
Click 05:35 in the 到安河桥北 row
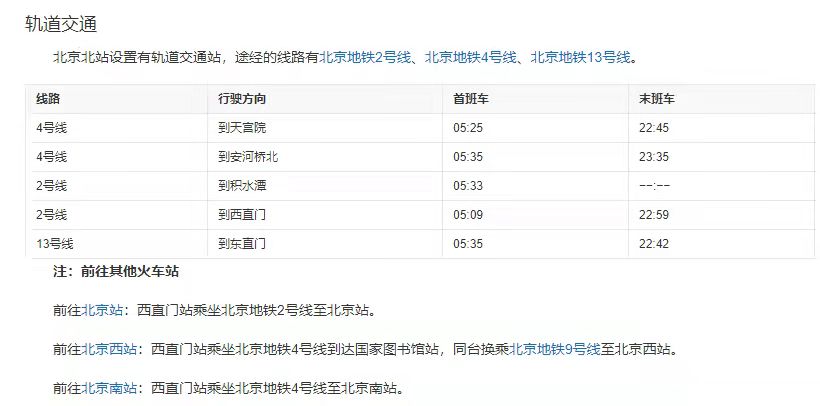click(468, 157)
